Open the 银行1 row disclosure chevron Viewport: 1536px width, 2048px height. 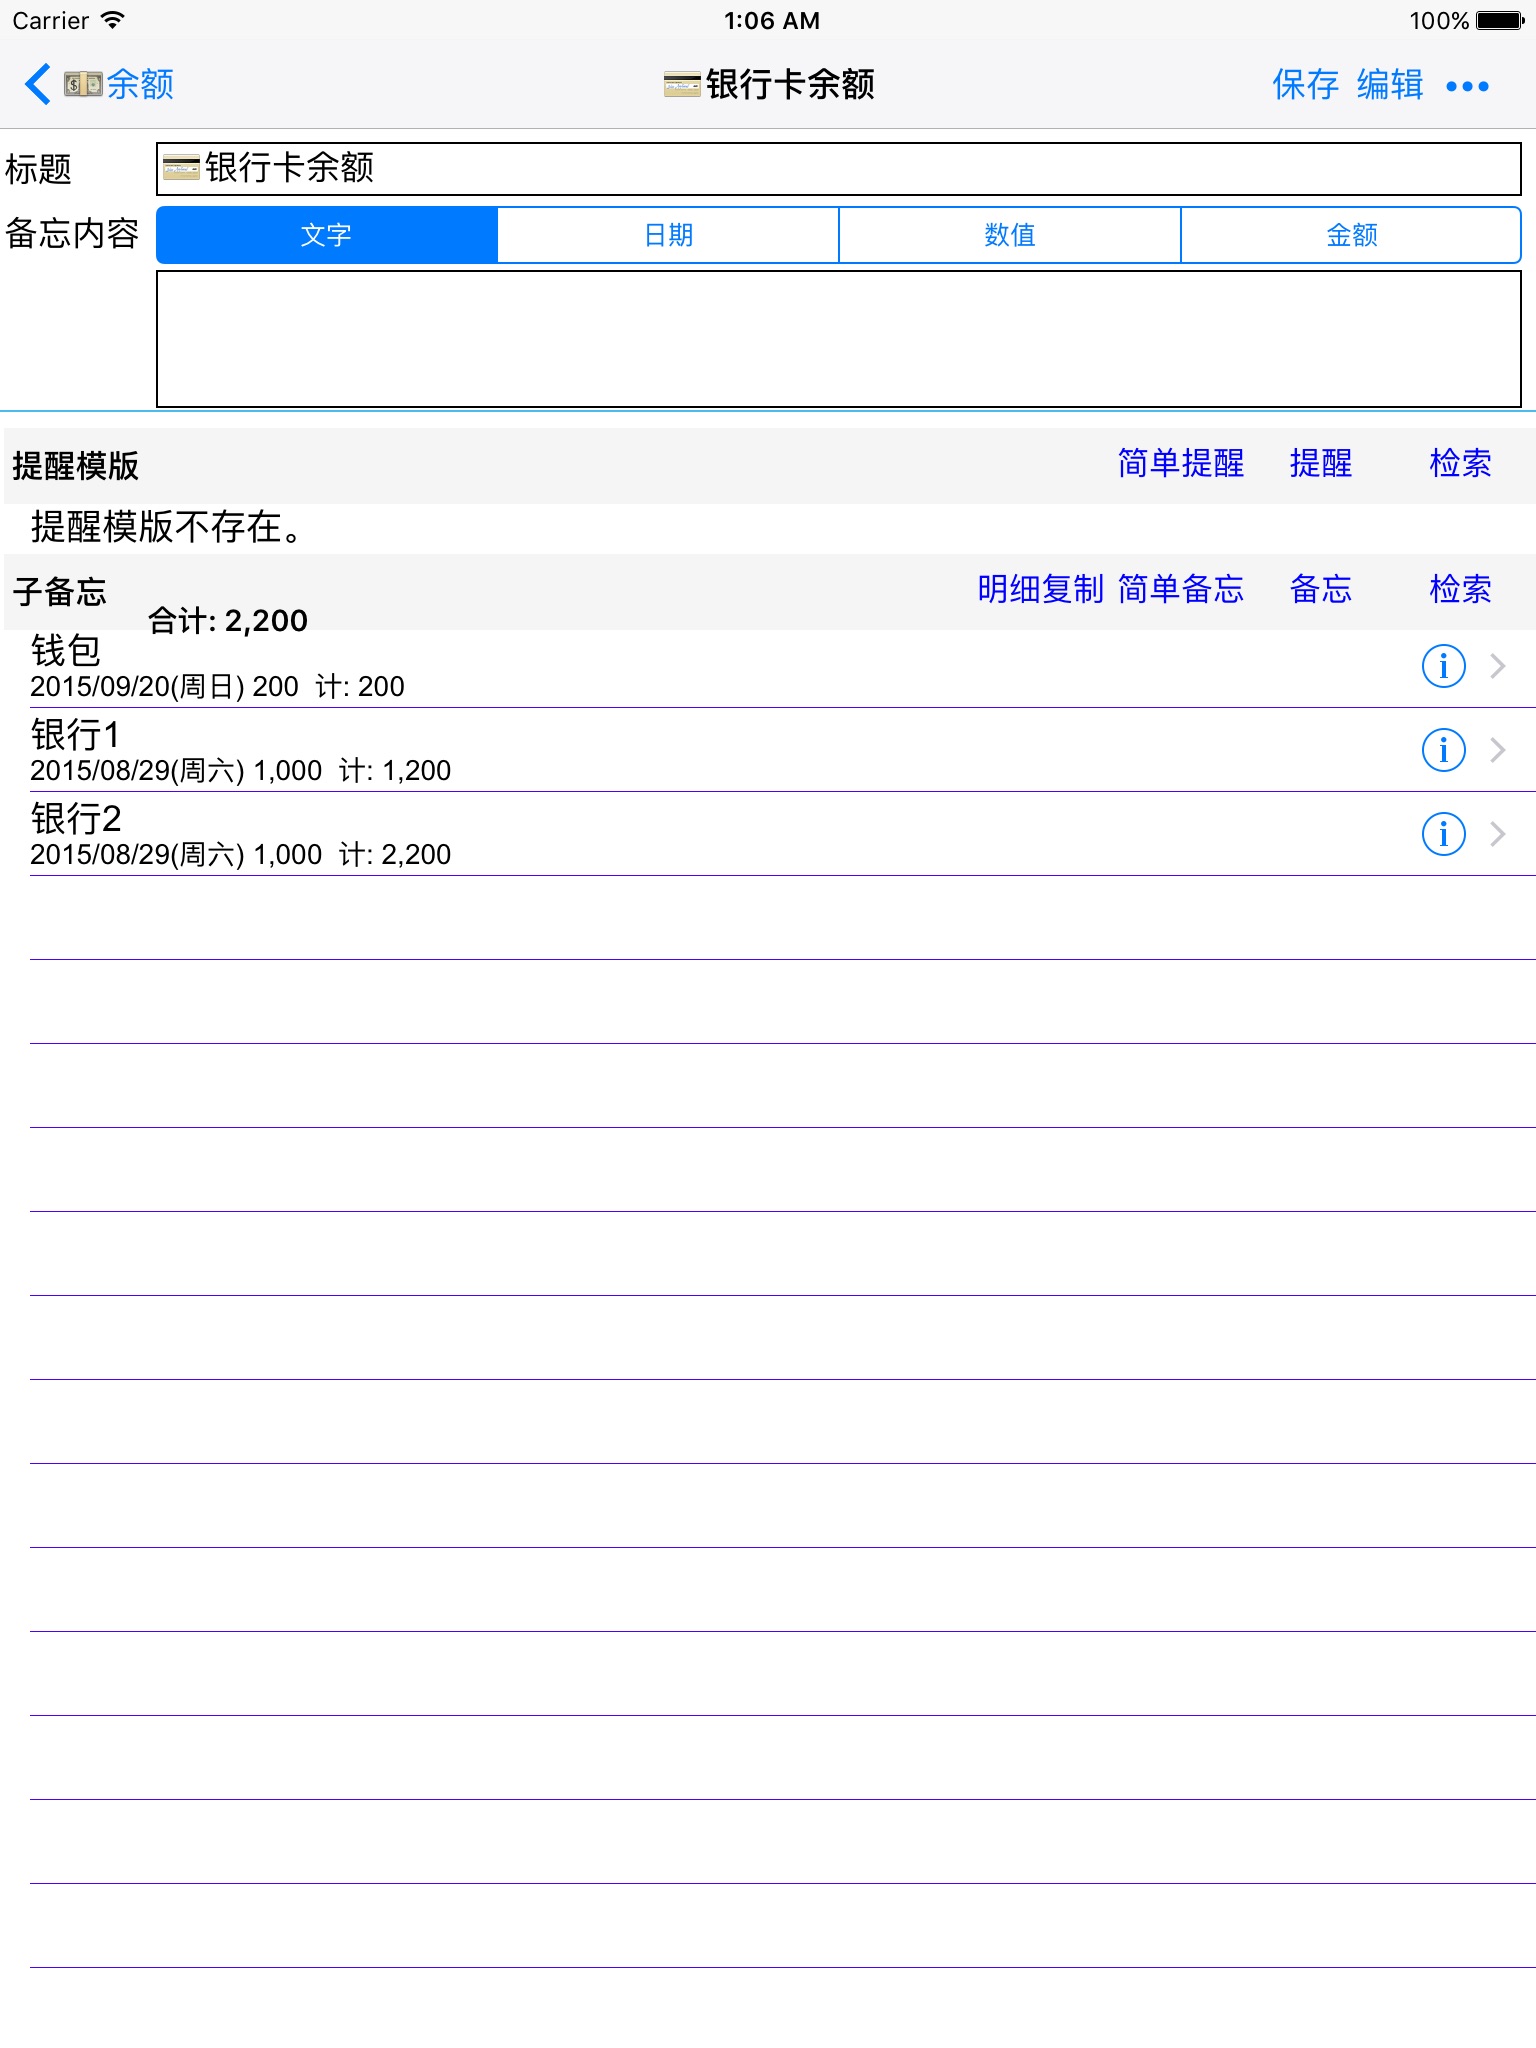(1498, 750)
